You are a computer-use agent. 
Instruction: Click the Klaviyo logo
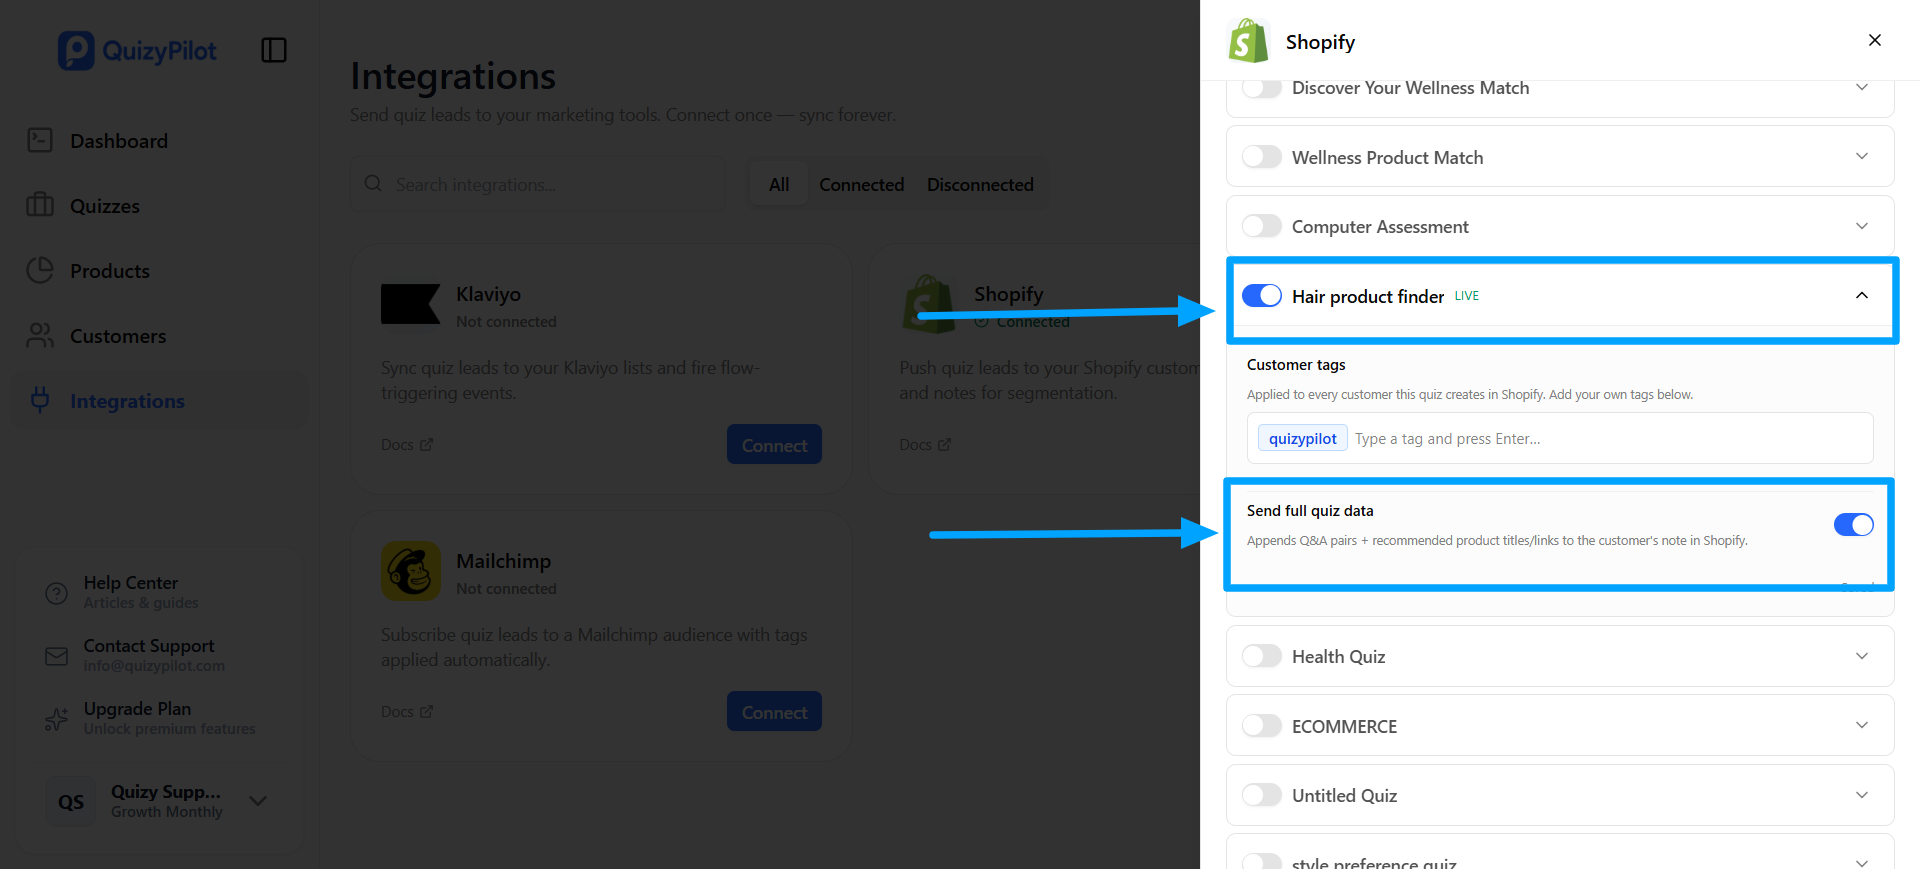[410, 304]
